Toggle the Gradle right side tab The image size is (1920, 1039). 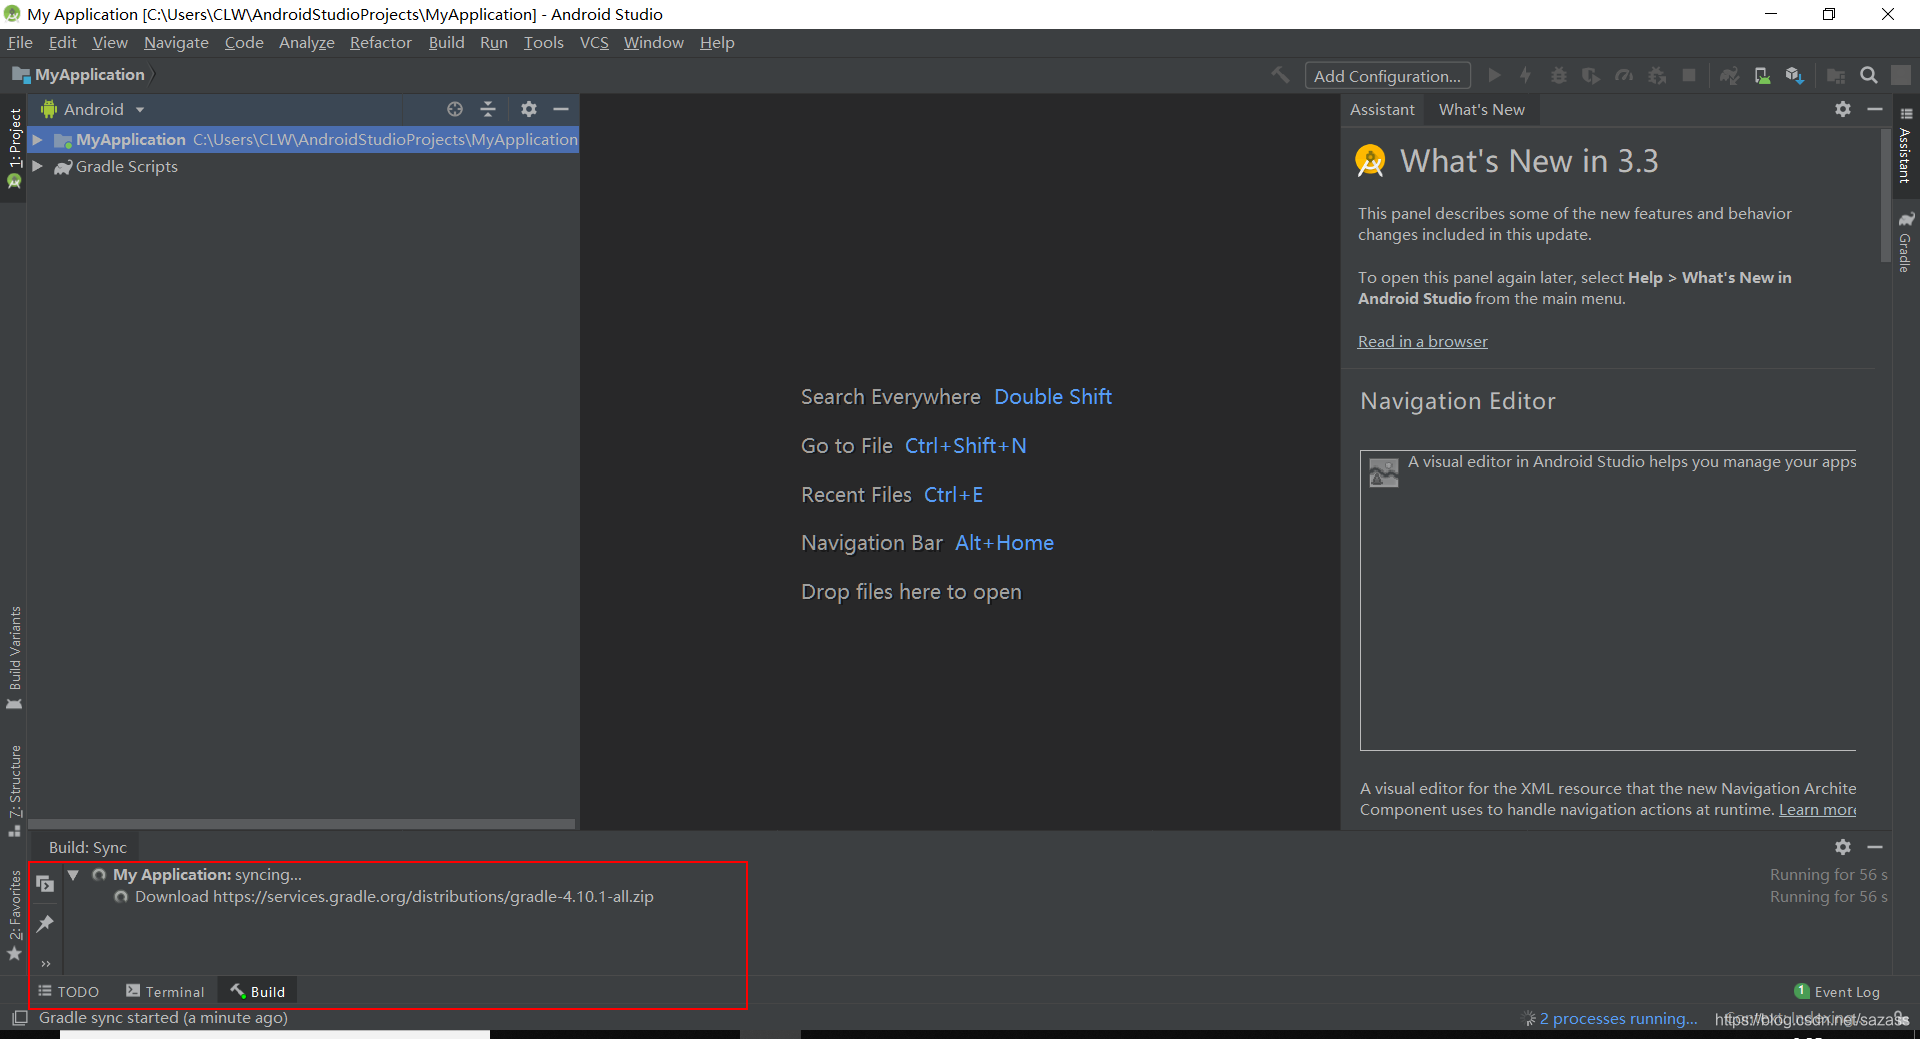(1905, 241)
